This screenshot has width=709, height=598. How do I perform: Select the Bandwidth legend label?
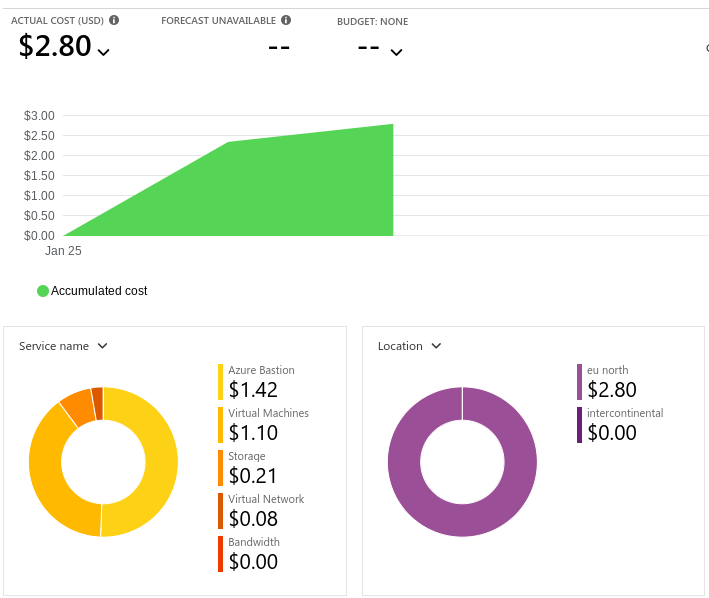[254, 542]
